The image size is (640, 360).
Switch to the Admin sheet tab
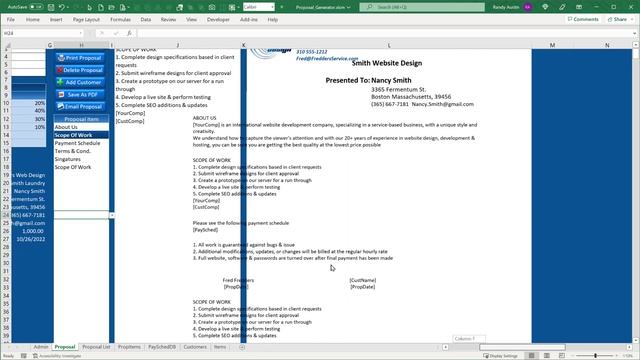(x=41, y=347)
